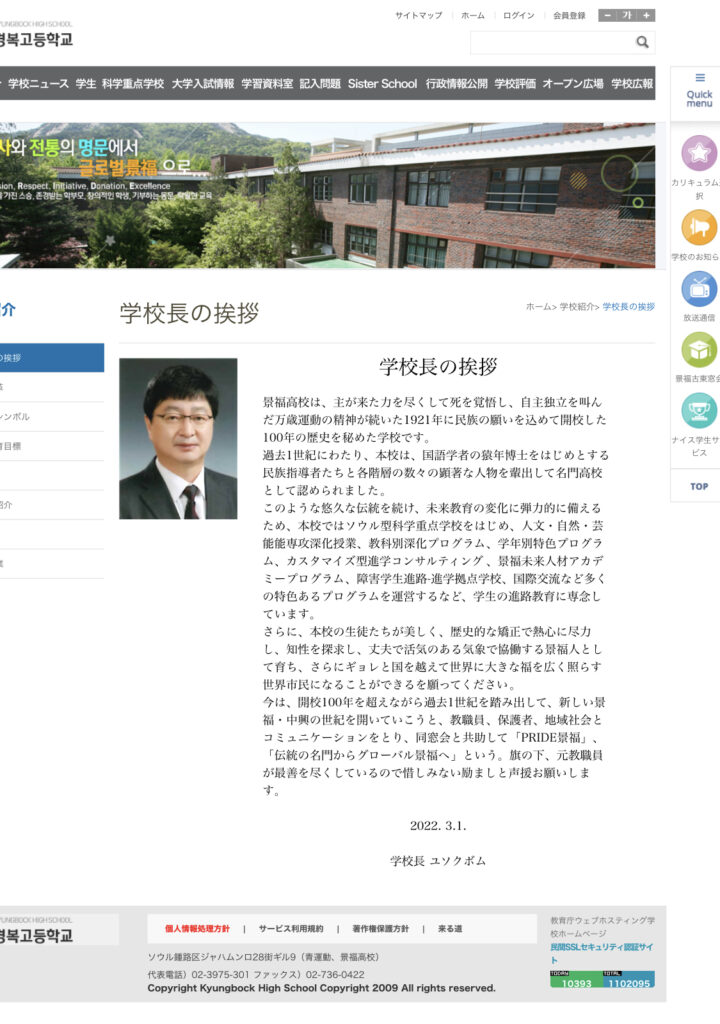Open the broadcast TV icon
This screenshot has height=1024, width=720.
point(699,289)
